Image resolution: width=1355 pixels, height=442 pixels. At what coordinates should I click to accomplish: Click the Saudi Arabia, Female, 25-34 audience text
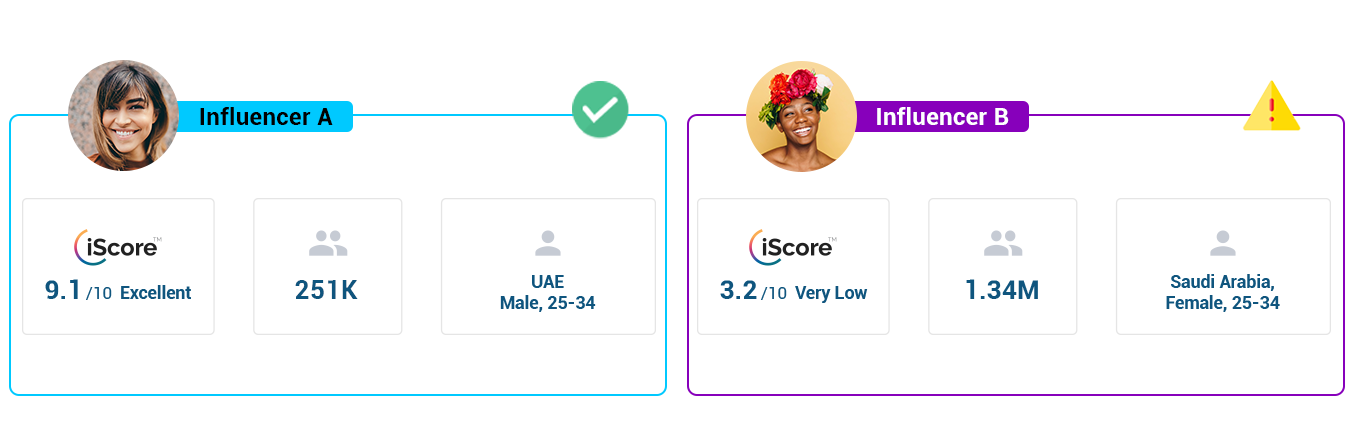pos(1222,292)
